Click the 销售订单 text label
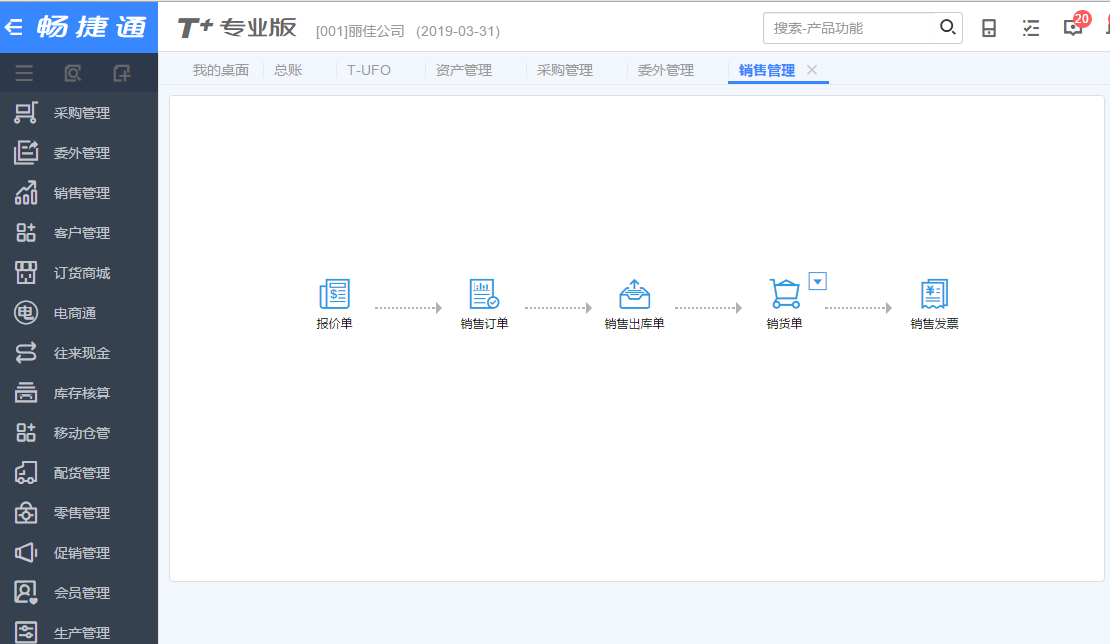 coord(484,323)
